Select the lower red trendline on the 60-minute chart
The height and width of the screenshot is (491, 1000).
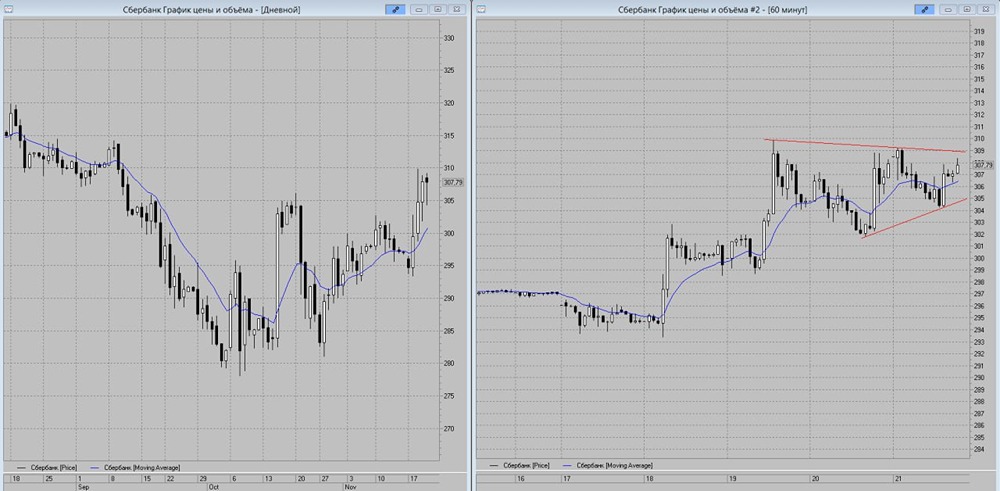pyautogui.click(x=913, y=218)
